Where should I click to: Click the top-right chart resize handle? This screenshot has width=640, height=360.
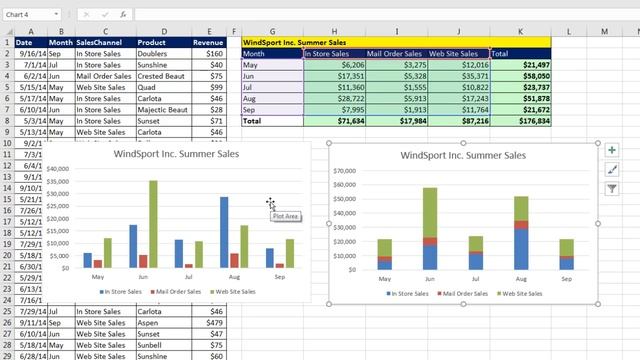pos(598,143)
